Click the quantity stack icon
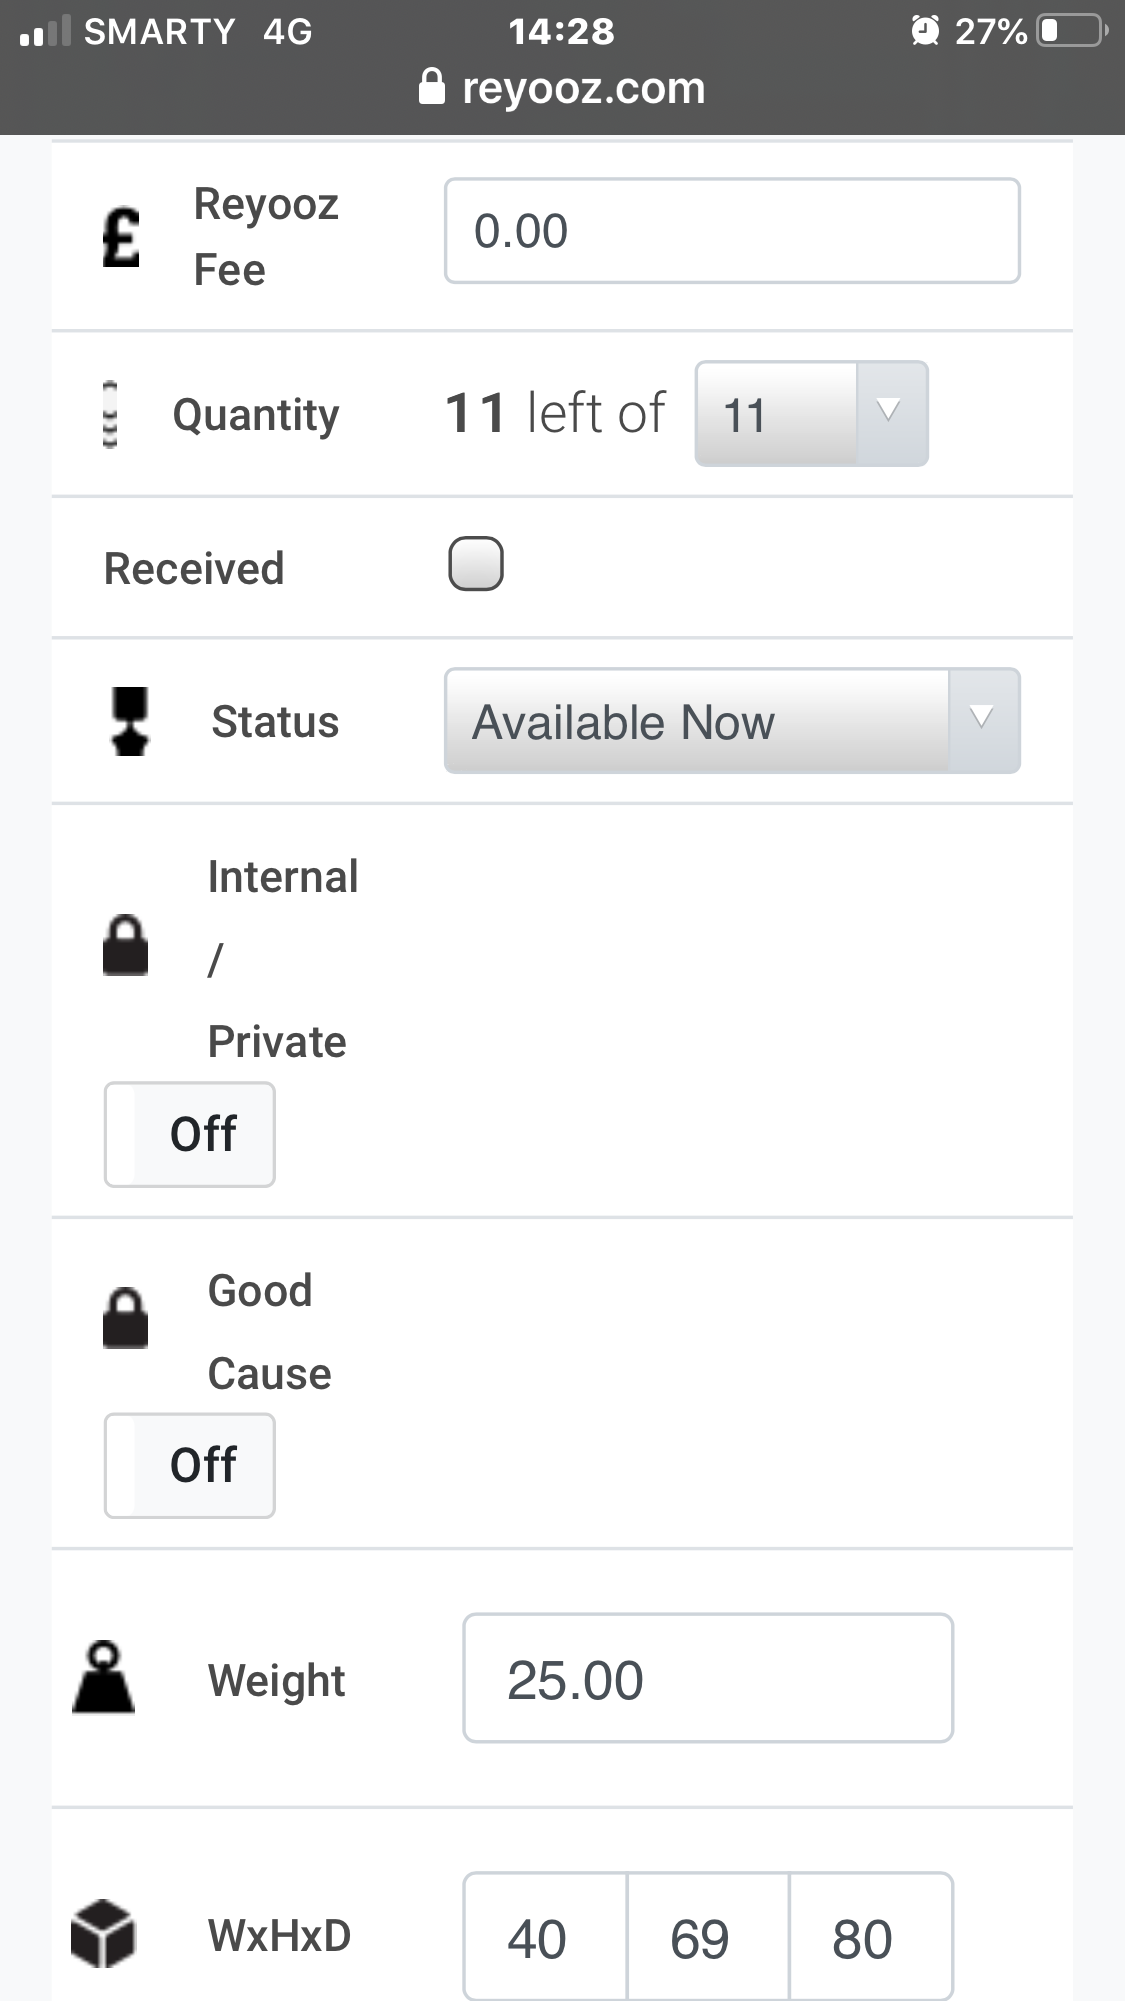The width and height of the screenshot is (1125, 2001). (110, 414)
